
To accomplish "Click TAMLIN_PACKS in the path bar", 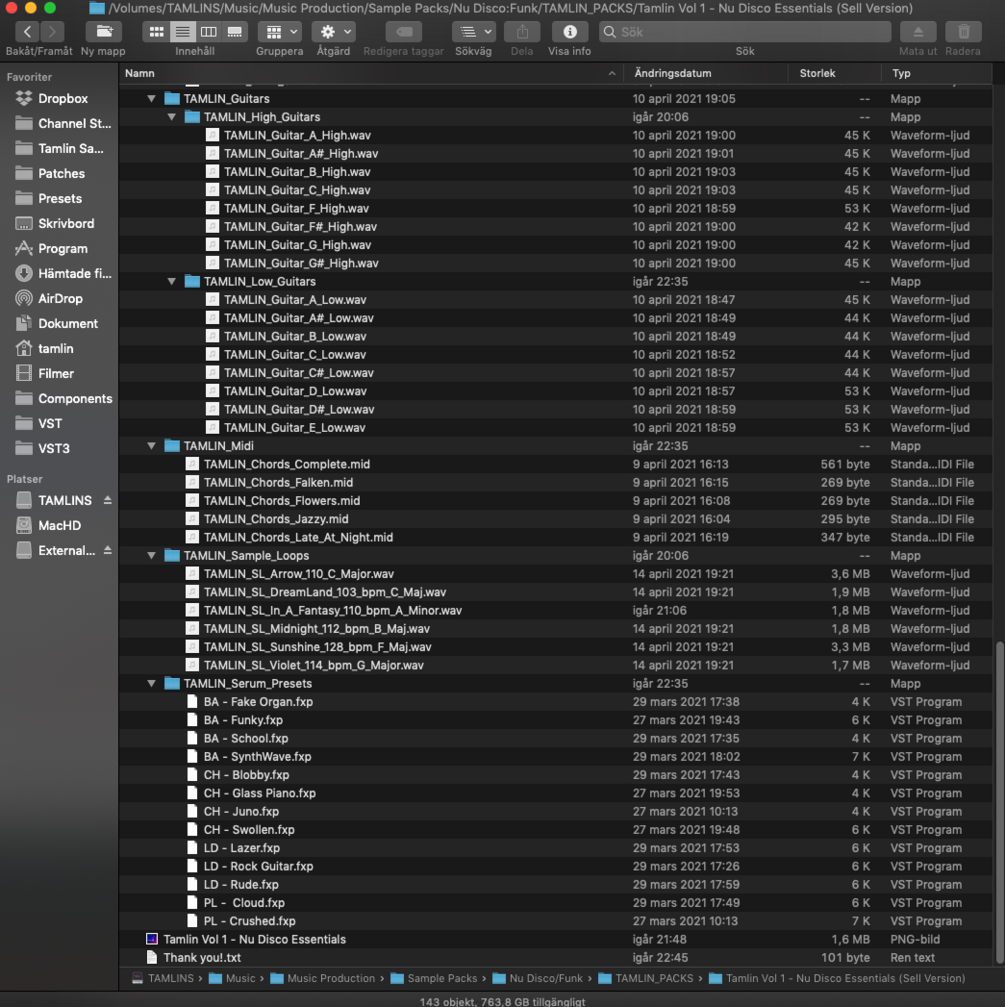I will (646, 978).
